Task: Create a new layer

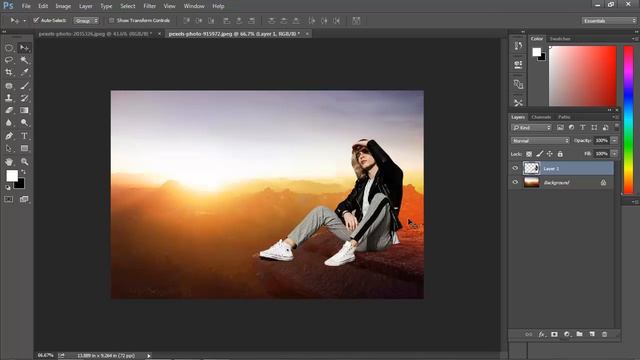Action: point(592,334)
